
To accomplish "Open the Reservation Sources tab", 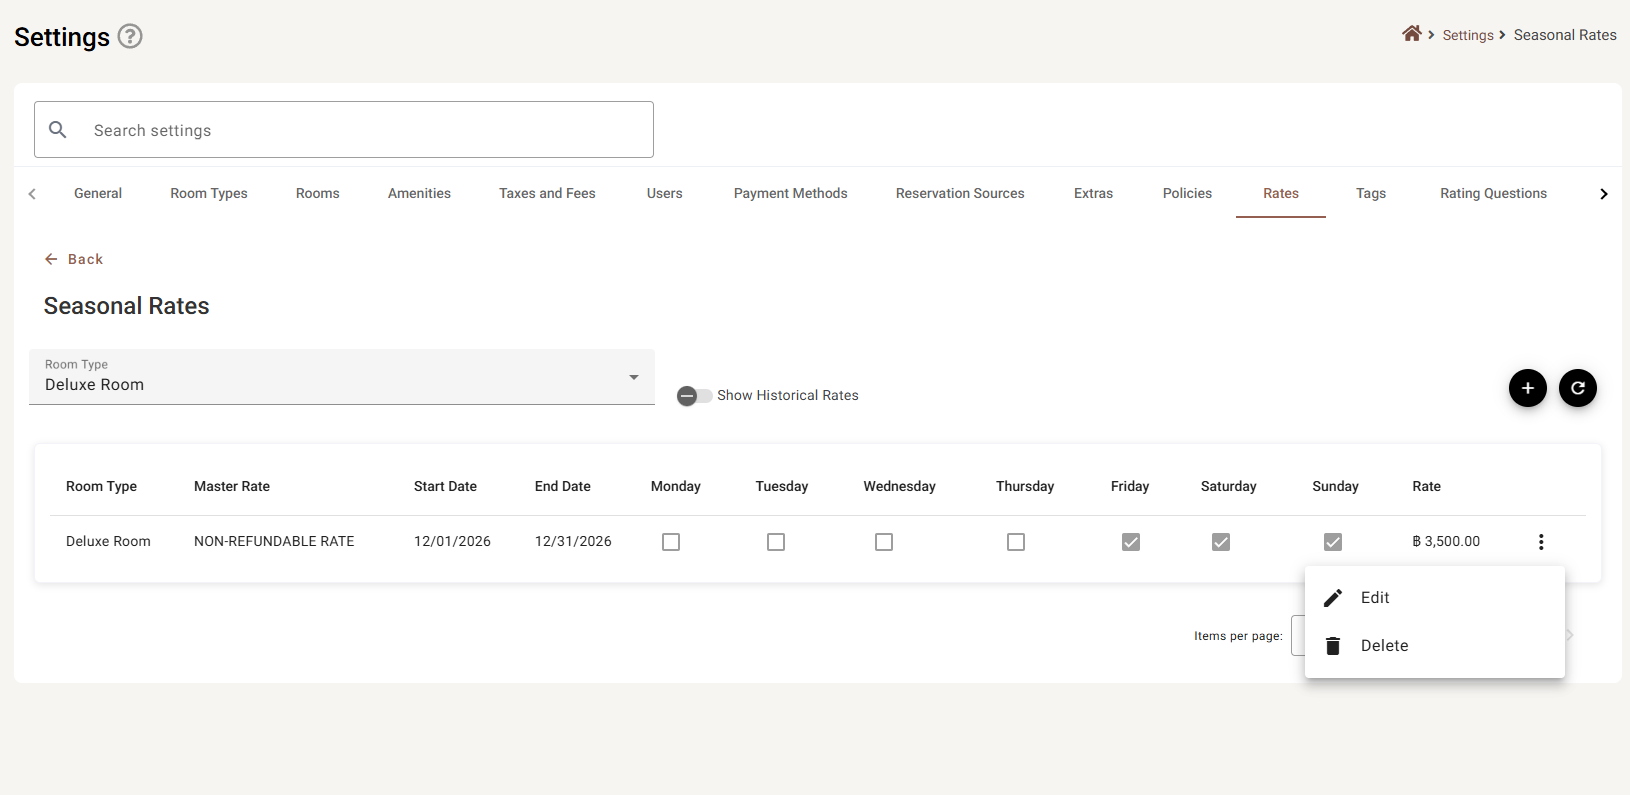I will [x=960, y=194].
